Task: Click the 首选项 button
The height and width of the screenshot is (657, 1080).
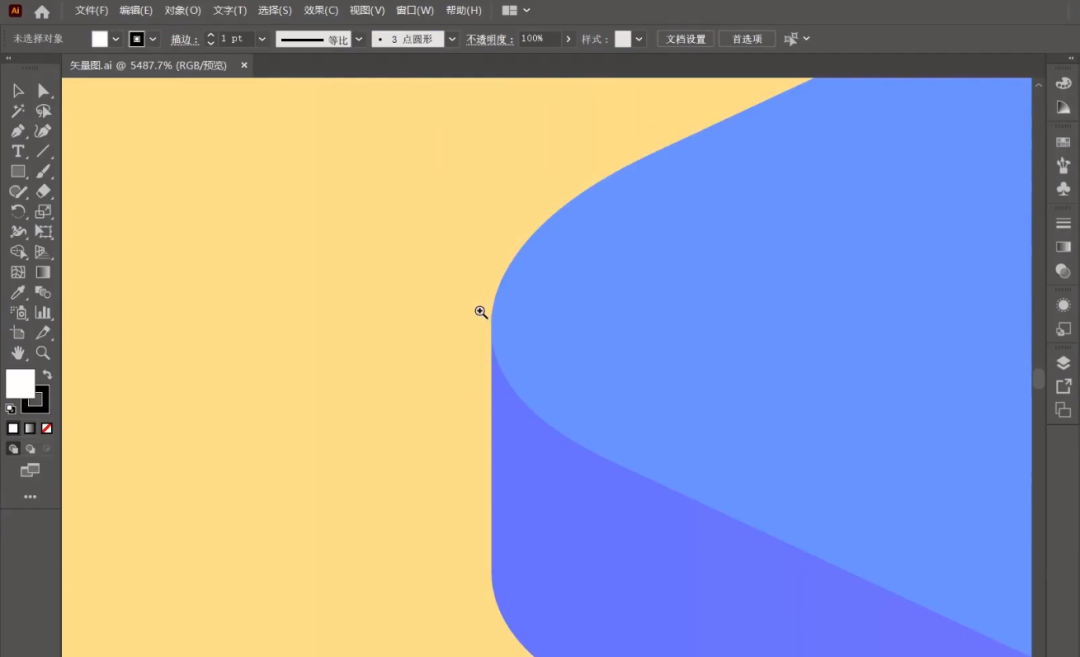Action: [746, 39]
